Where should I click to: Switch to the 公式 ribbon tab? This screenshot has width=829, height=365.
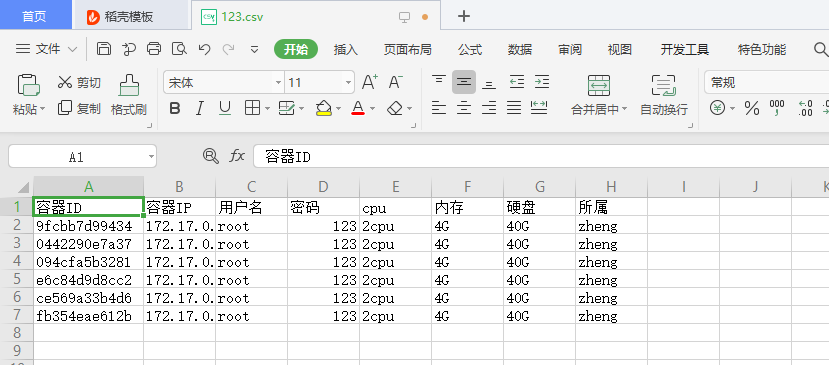click(x=469, y=50)
